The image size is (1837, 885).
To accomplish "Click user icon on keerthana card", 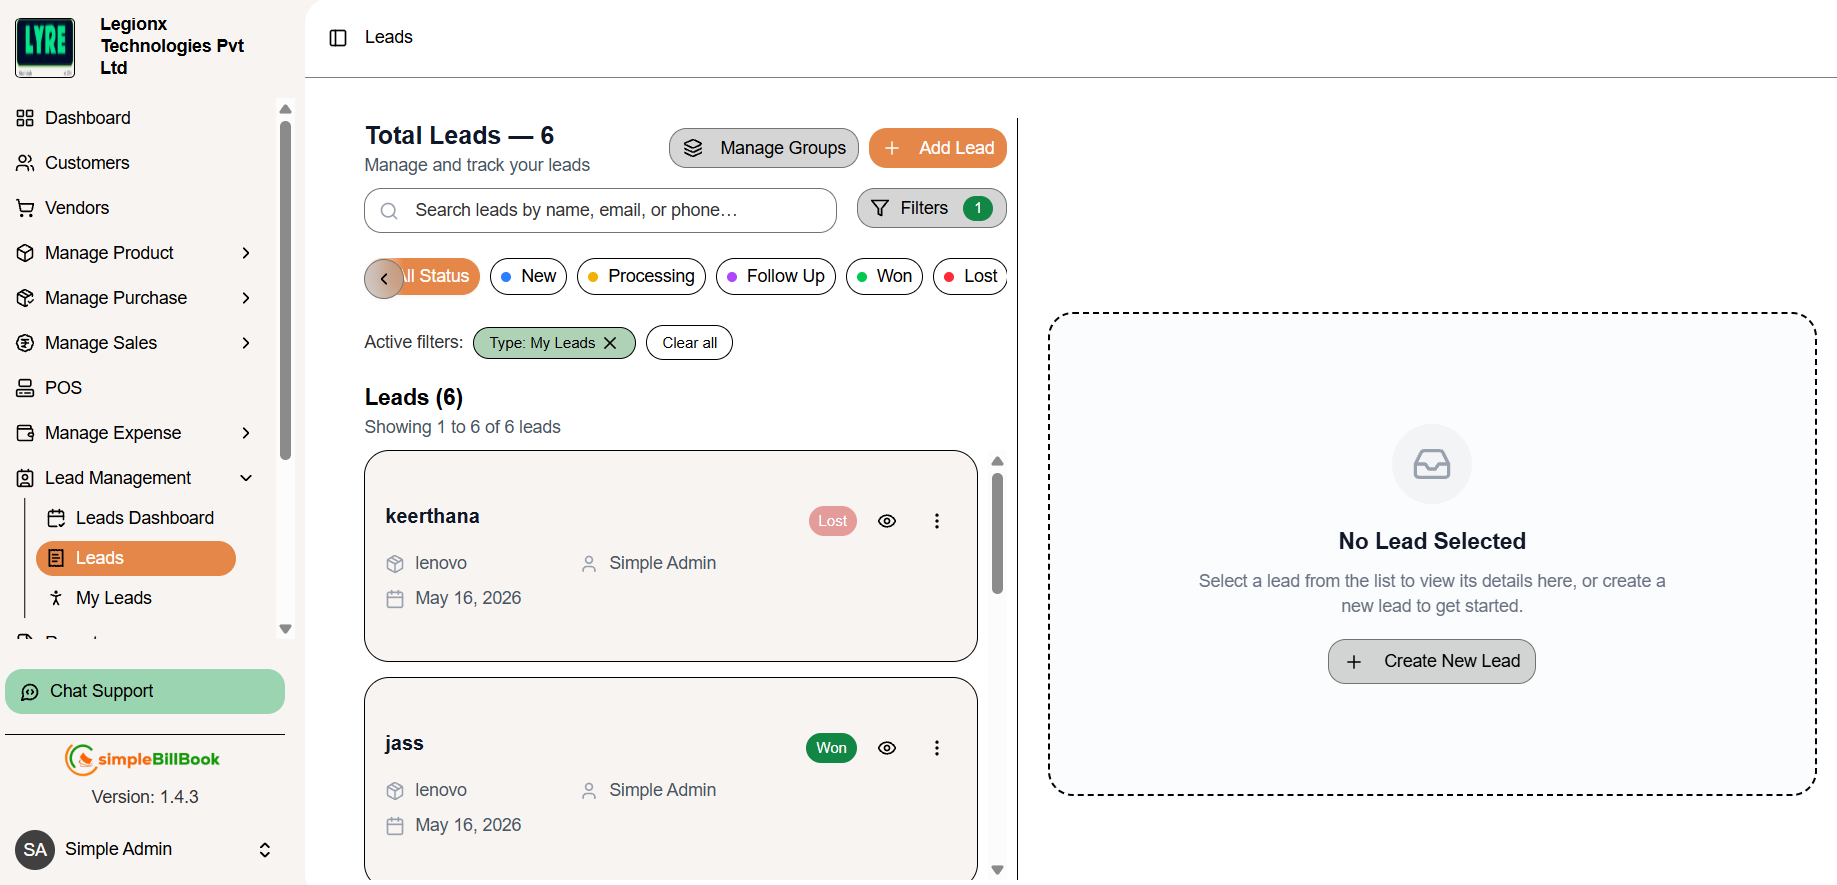I will click(x=589, y=564).
